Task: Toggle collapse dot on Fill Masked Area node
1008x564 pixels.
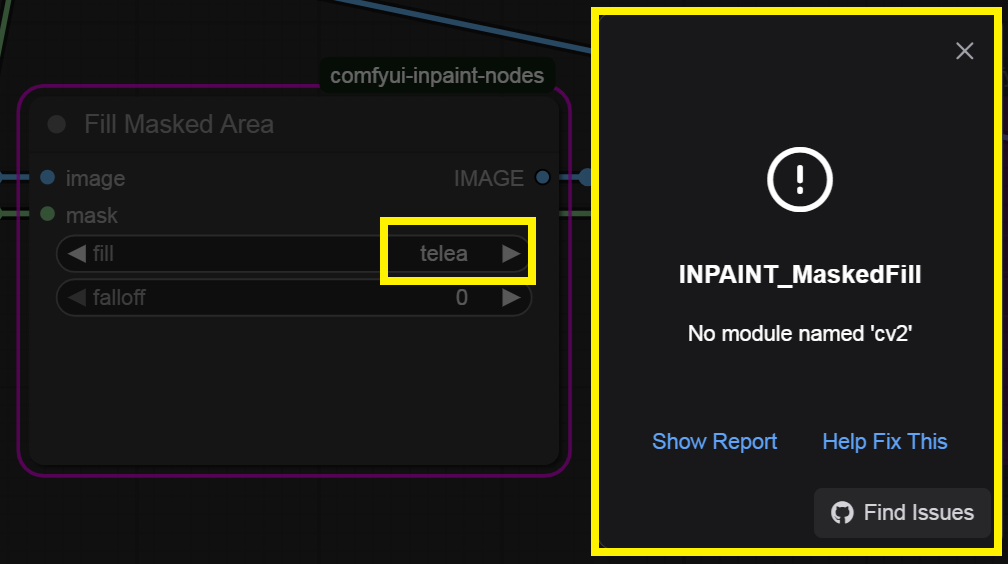Action: [x=57, y=124]
